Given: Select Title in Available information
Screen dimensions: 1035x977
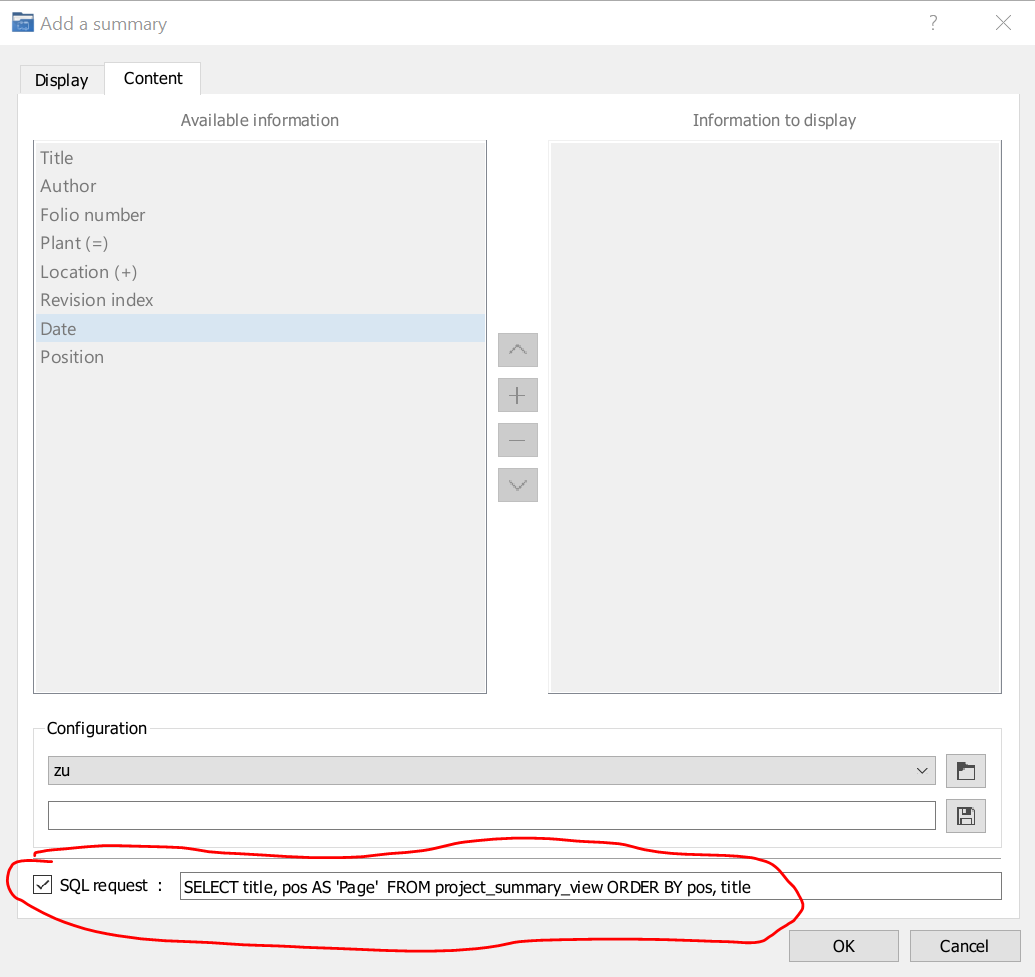Looking at the screenshot, I should [x=57, y=158].
